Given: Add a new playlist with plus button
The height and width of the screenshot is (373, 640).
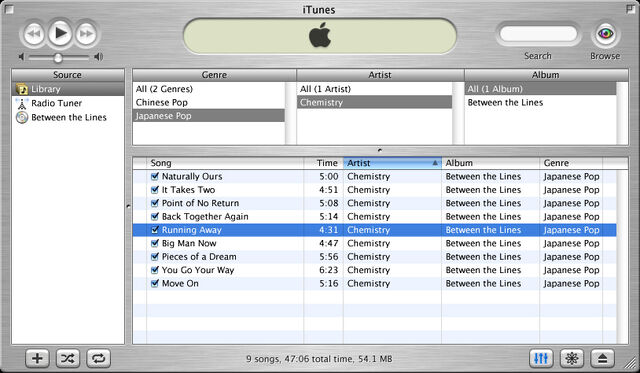Looking at the screenshot, I should 37,358.
